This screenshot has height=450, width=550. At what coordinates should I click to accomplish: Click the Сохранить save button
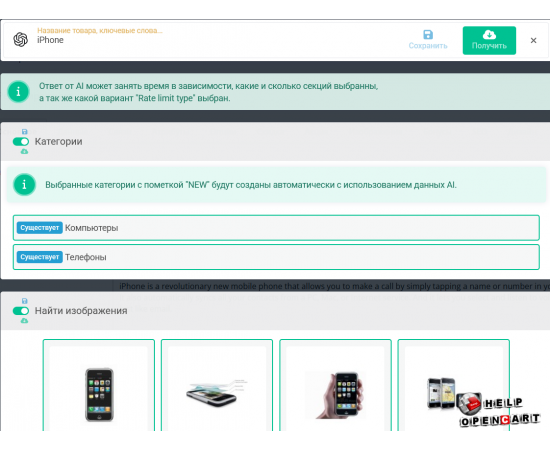point(428,40)
